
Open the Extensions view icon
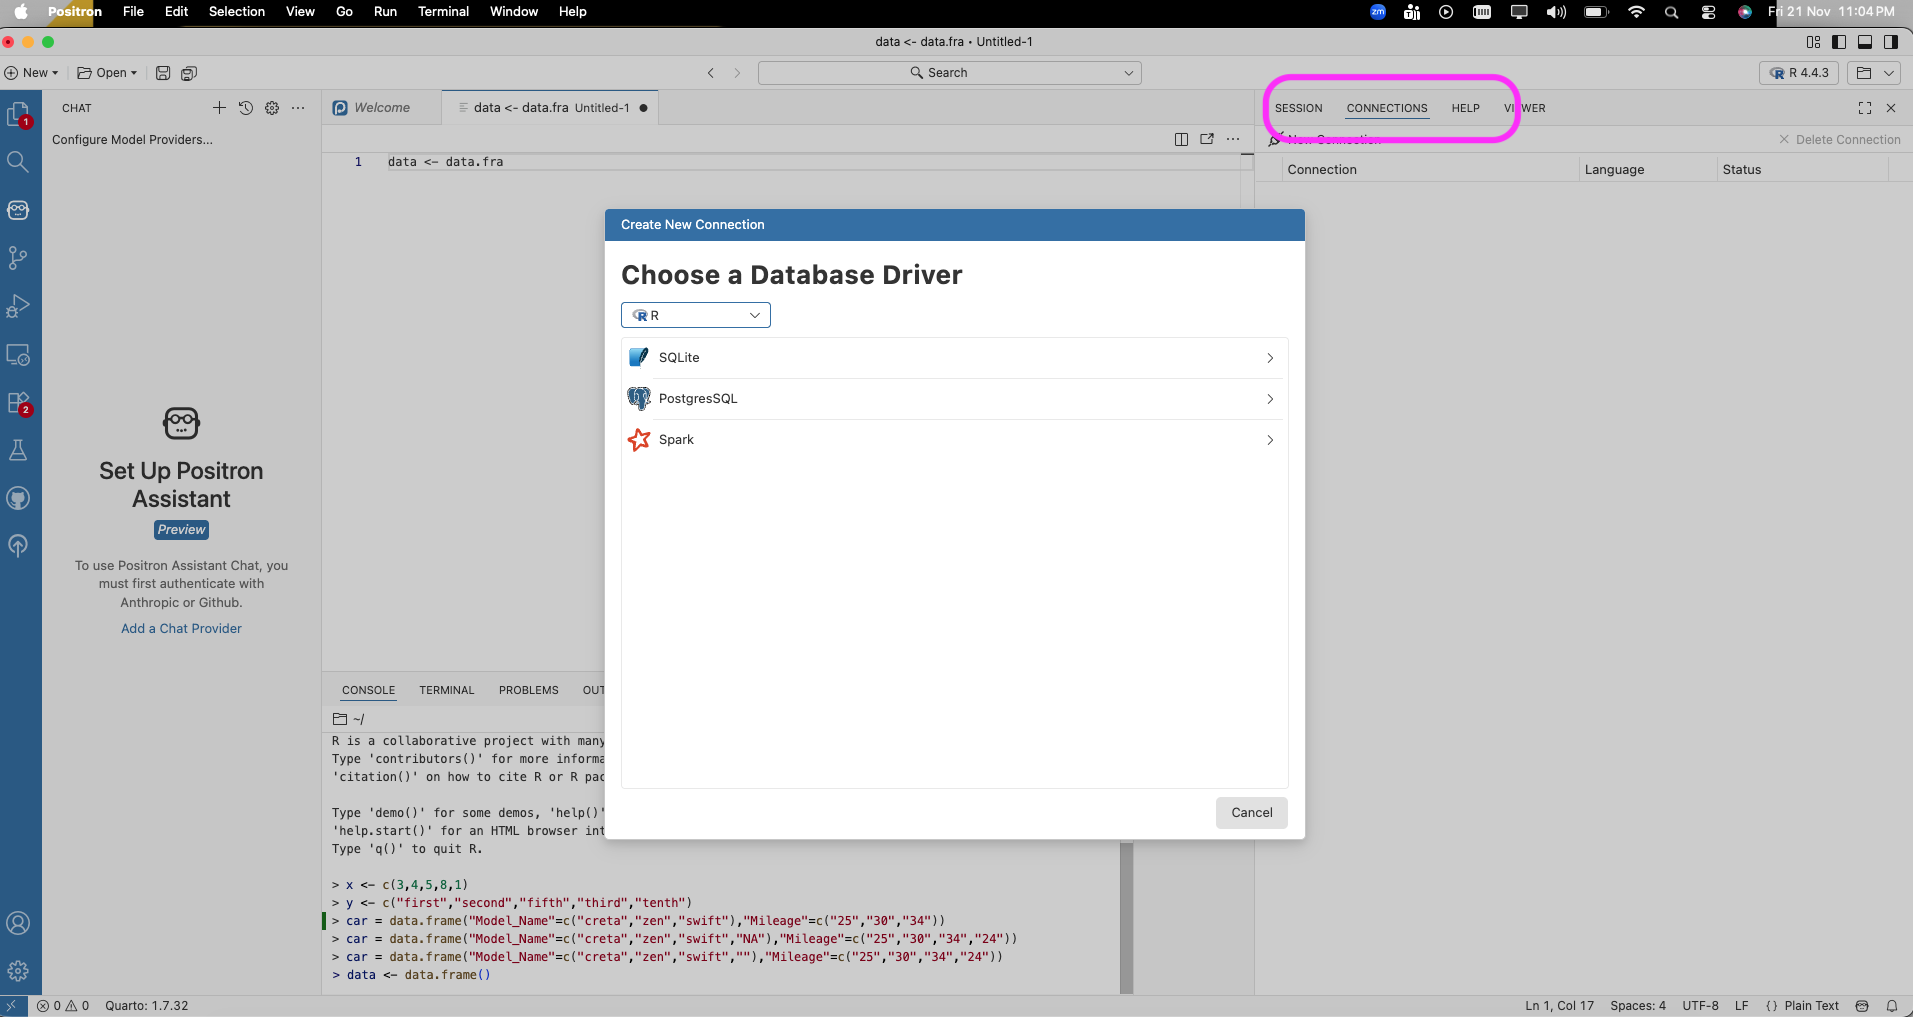(18, 403)
